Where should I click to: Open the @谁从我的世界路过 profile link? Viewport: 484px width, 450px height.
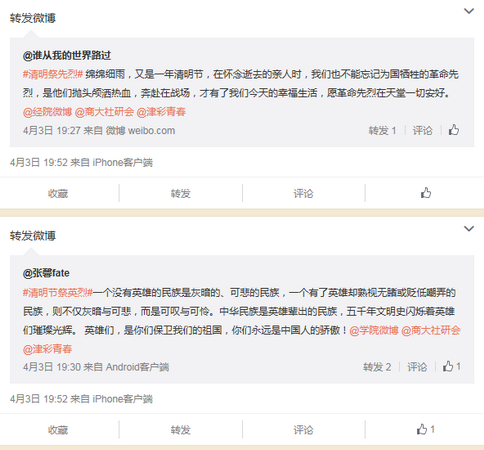(x=67, y=55)
